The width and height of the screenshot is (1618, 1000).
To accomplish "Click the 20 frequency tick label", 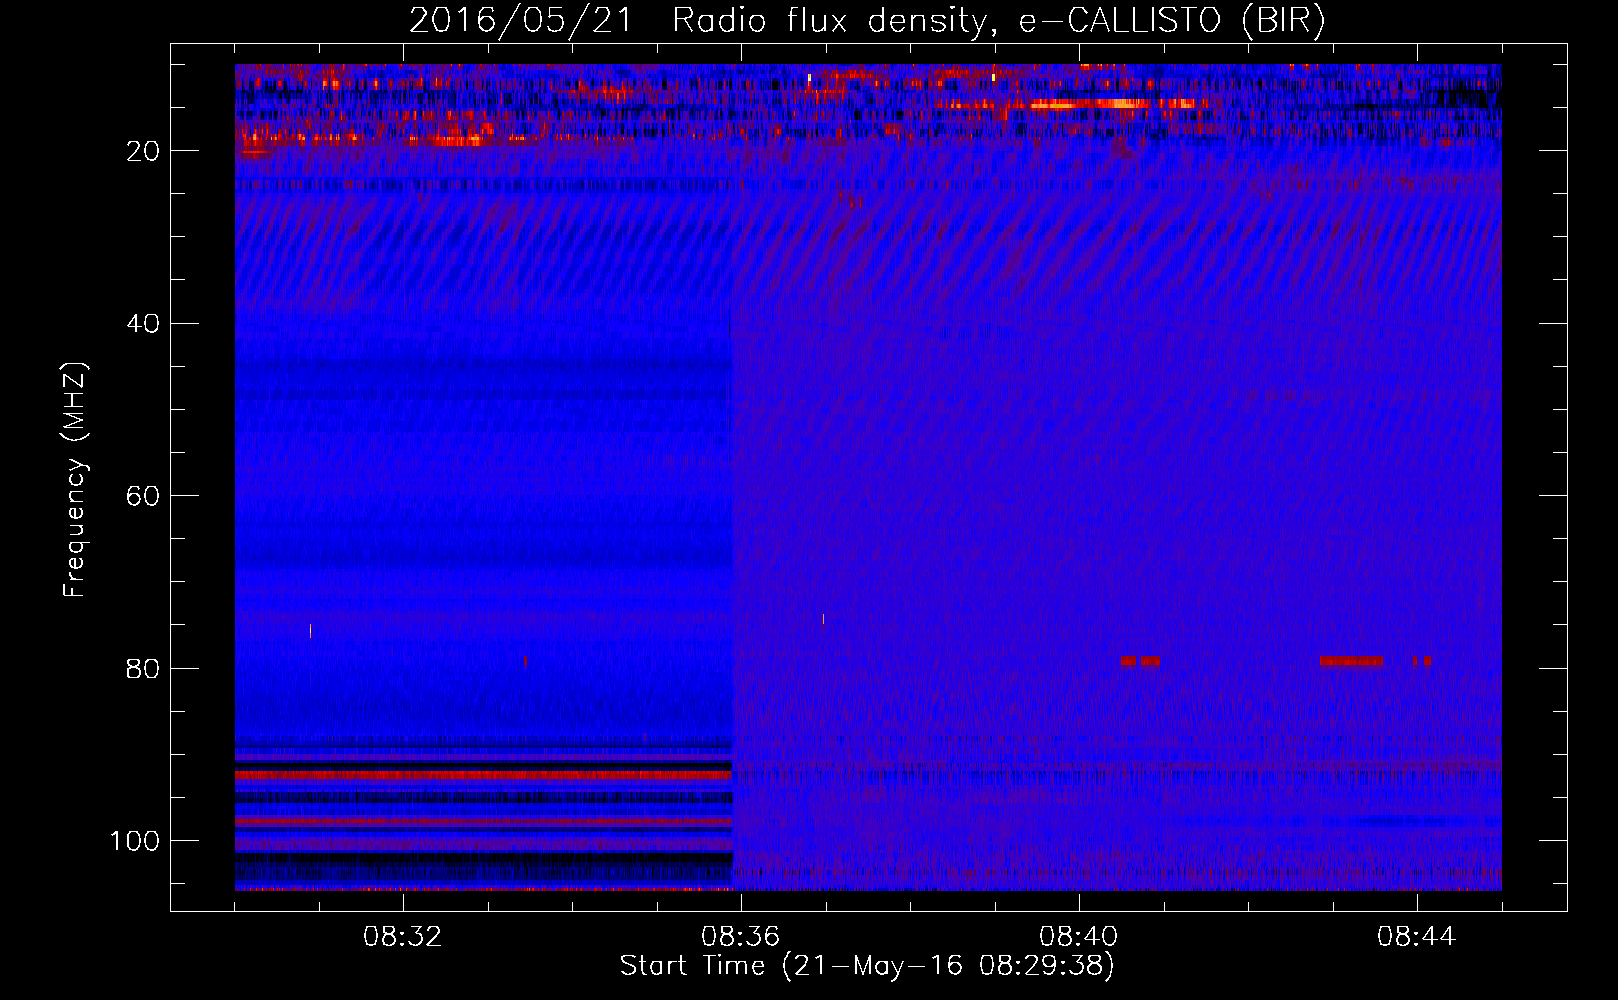I will (144, 151).
